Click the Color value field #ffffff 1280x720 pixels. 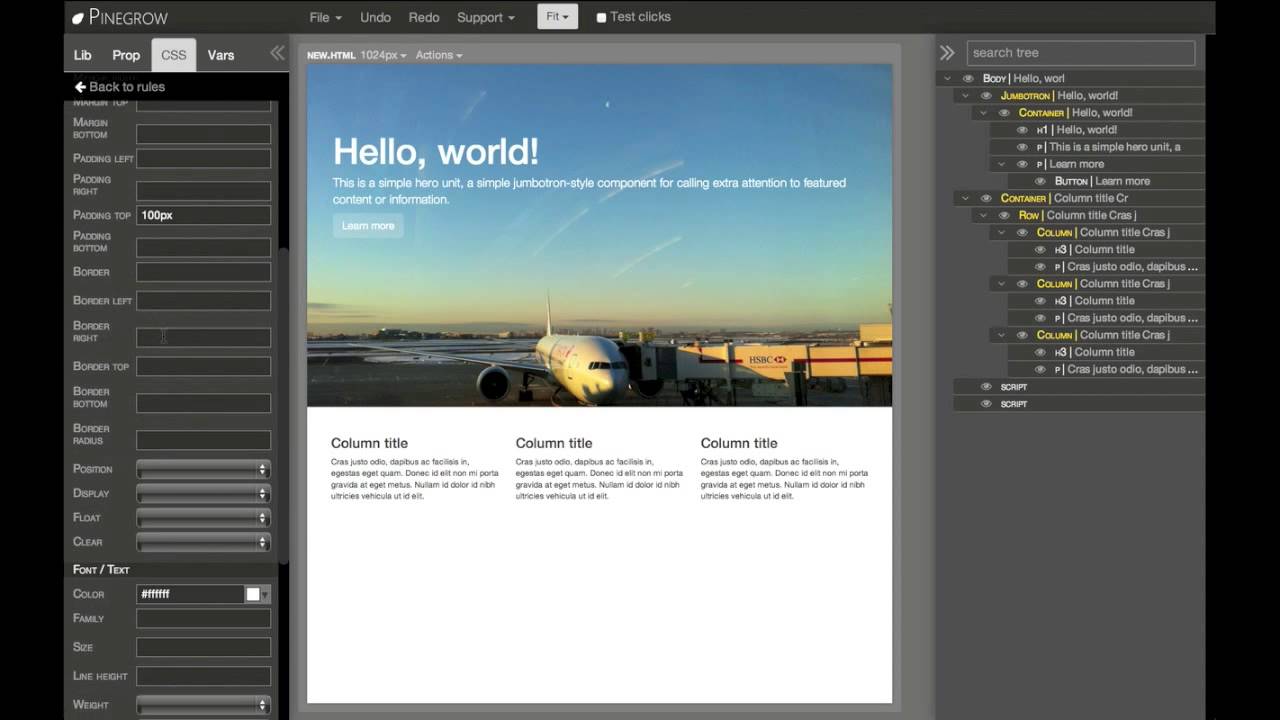190,594
